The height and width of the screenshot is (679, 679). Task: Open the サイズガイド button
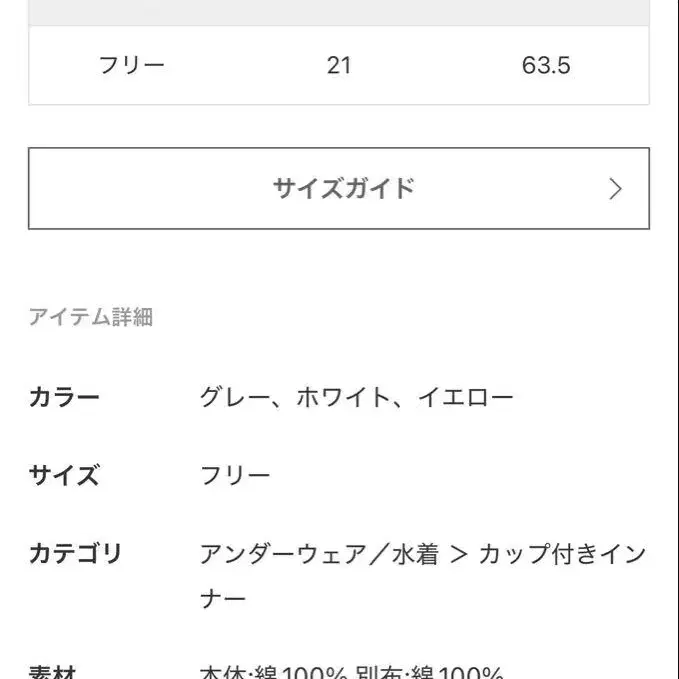tap(339, 189)
